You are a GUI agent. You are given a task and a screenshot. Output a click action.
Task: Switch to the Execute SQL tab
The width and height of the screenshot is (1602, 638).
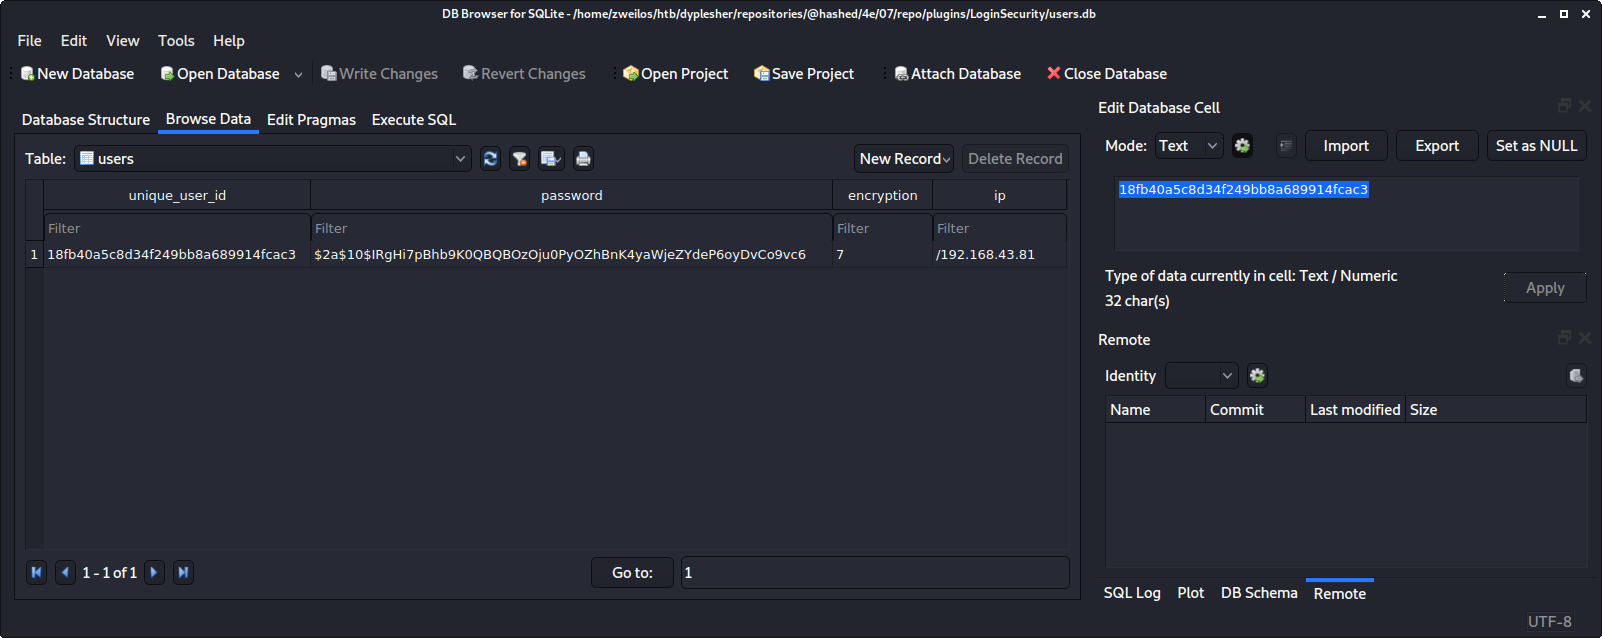[413, 120]
